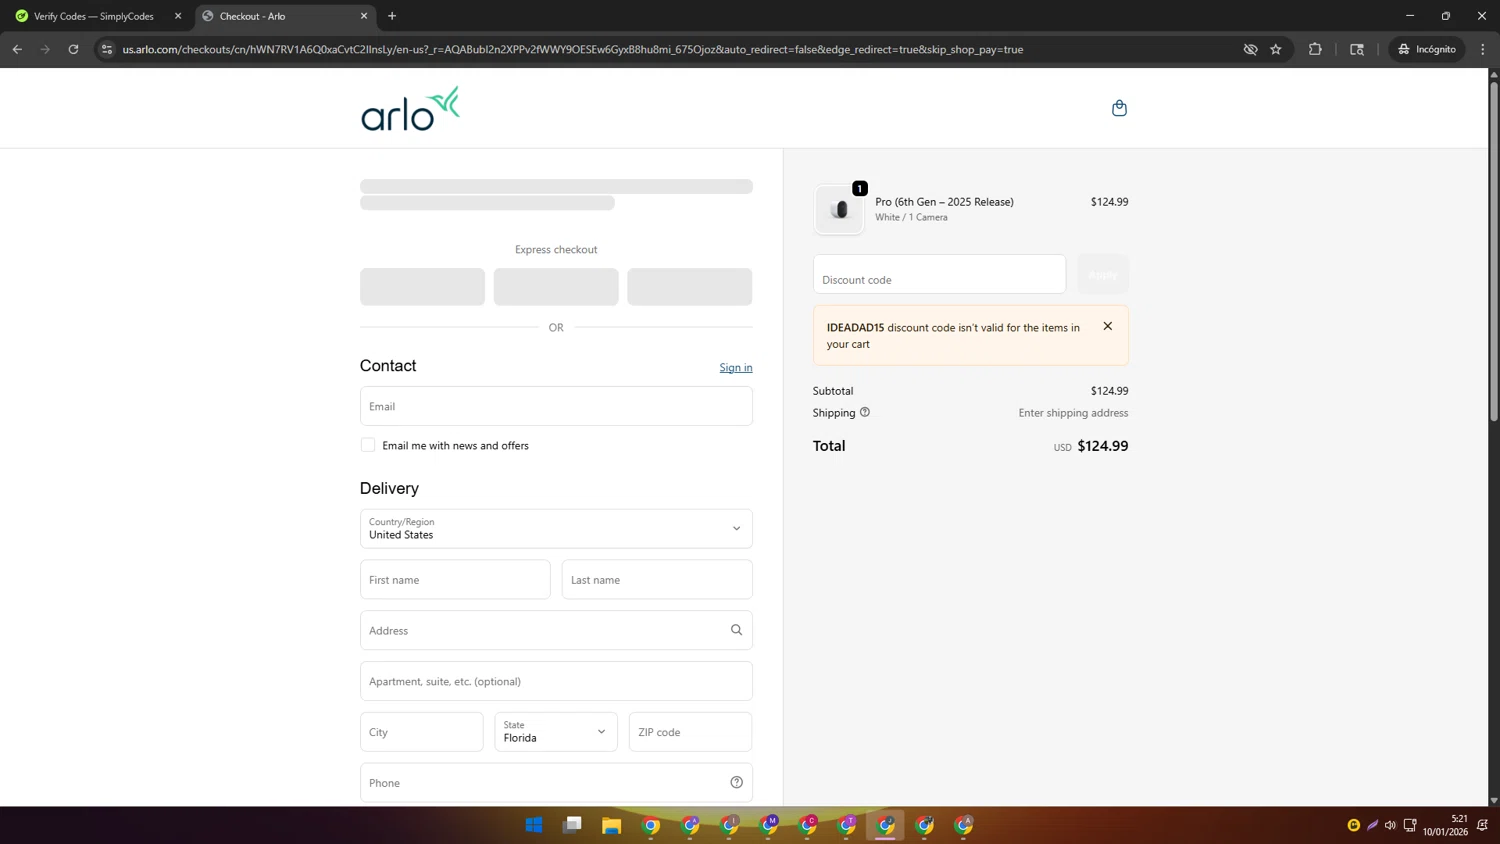Expand the State dropdown showing Florida
The image size is (1500, 844).
[x=556, y=731]
